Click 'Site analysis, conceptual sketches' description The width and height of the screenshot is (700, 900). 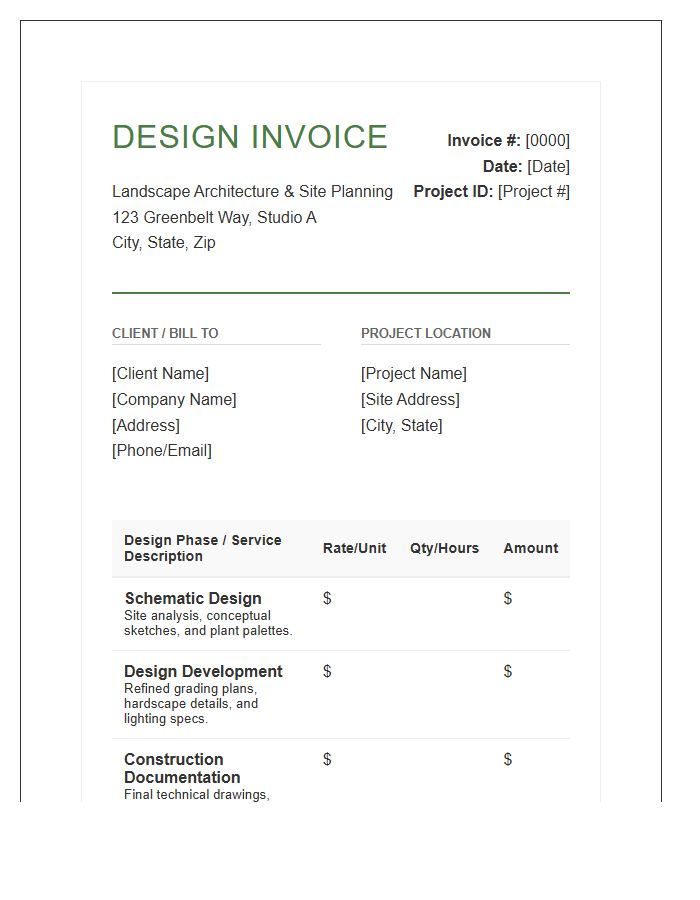(208, 623)
